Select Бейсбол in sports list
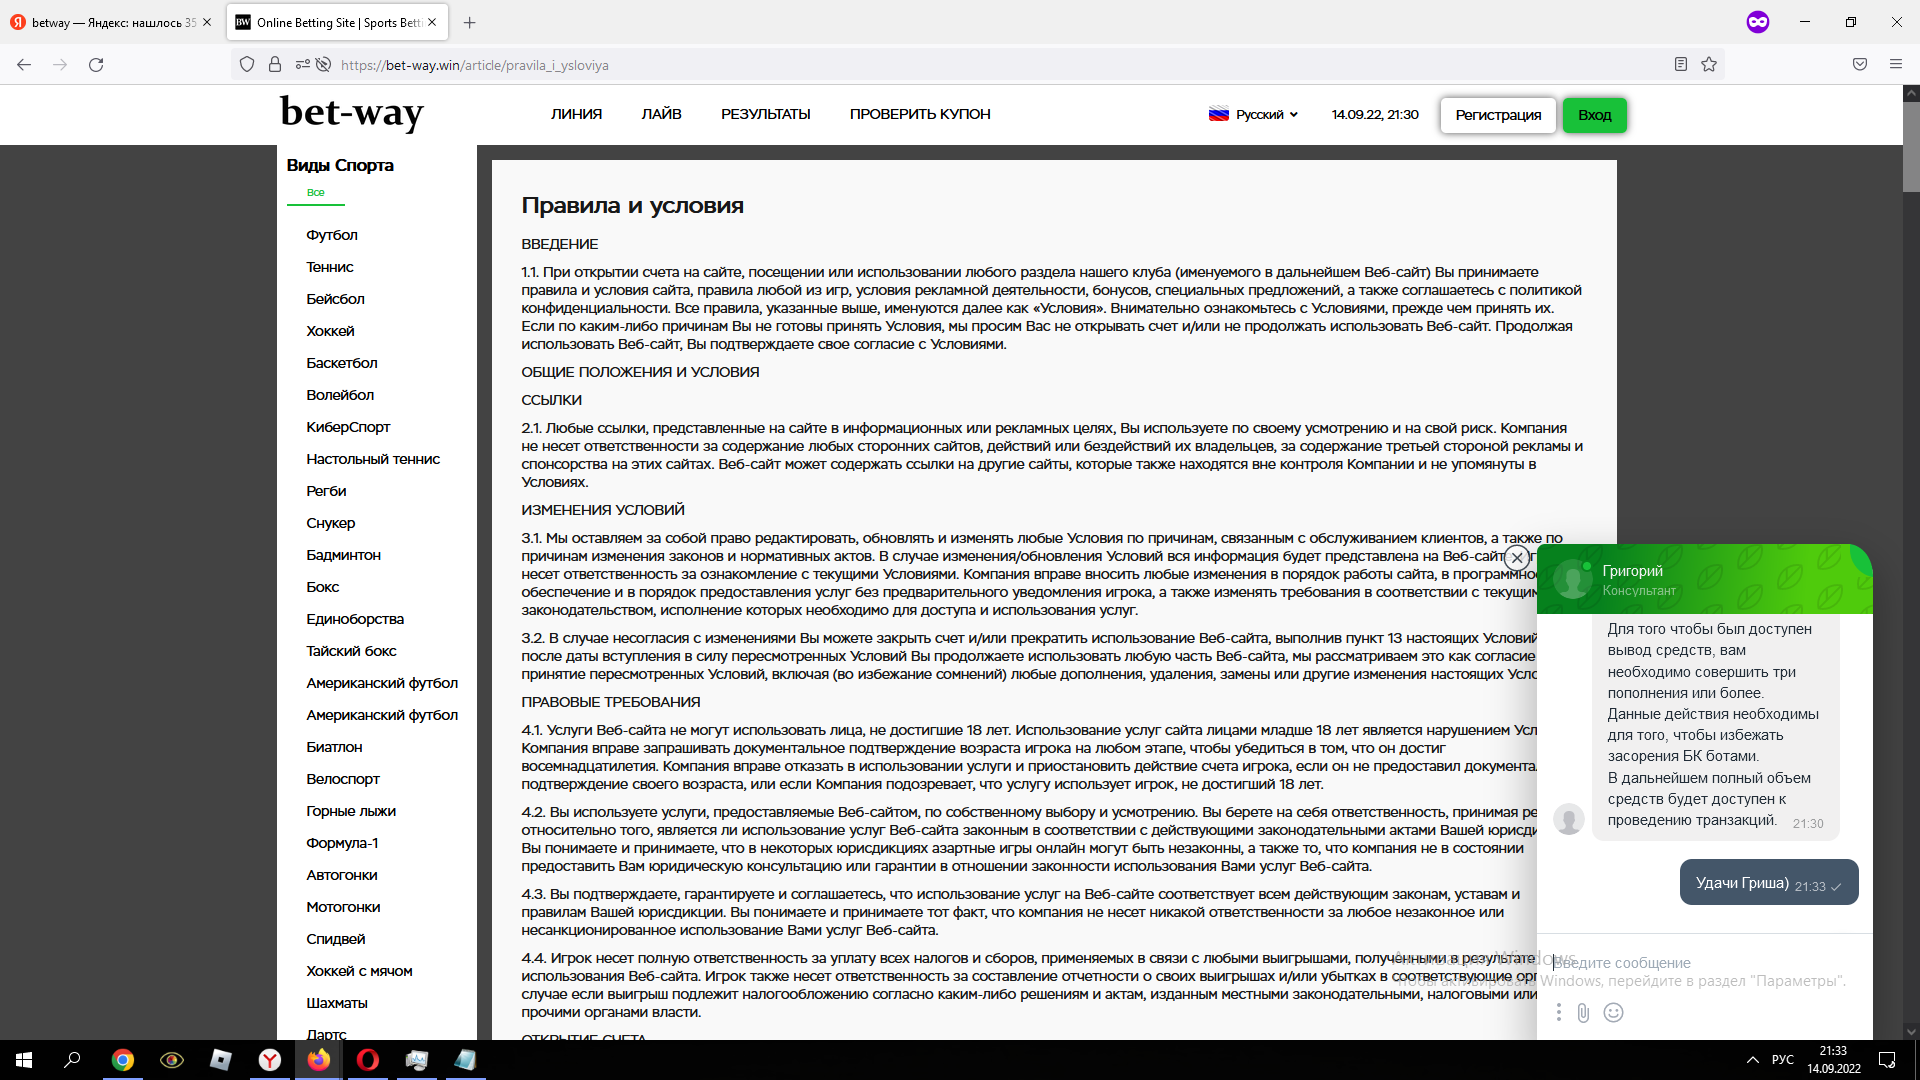The image size is (1920, 1080). 335,299
